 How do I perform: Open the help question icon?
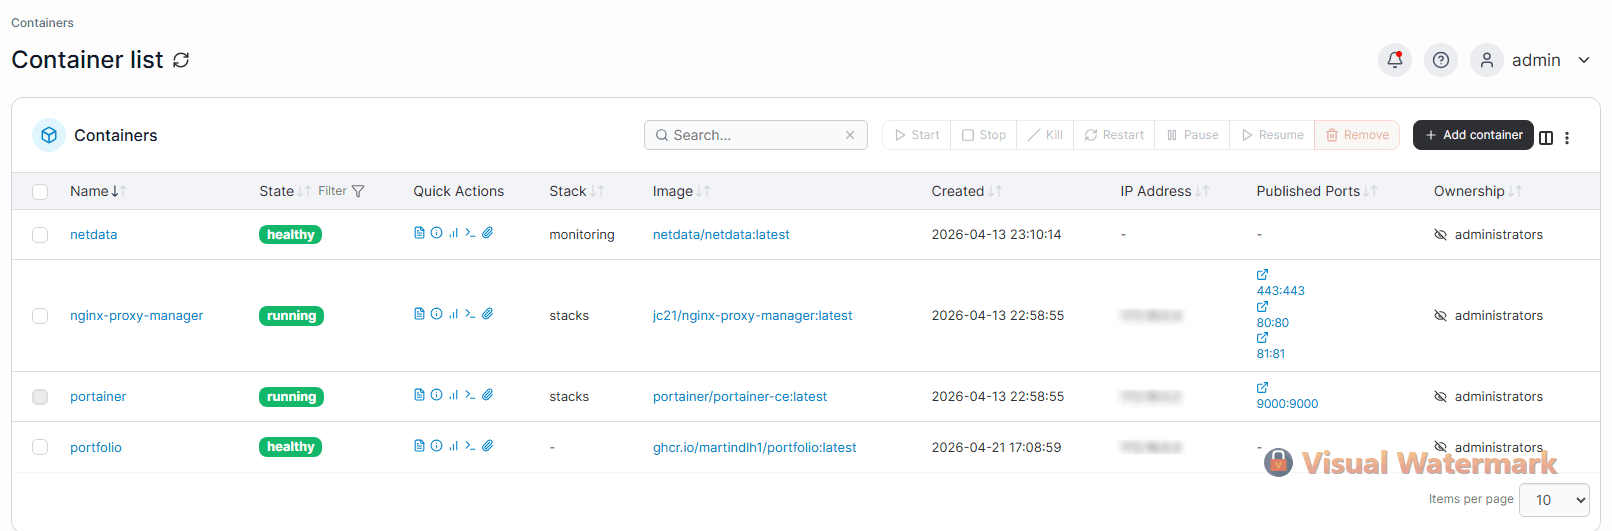(1441, 60)
